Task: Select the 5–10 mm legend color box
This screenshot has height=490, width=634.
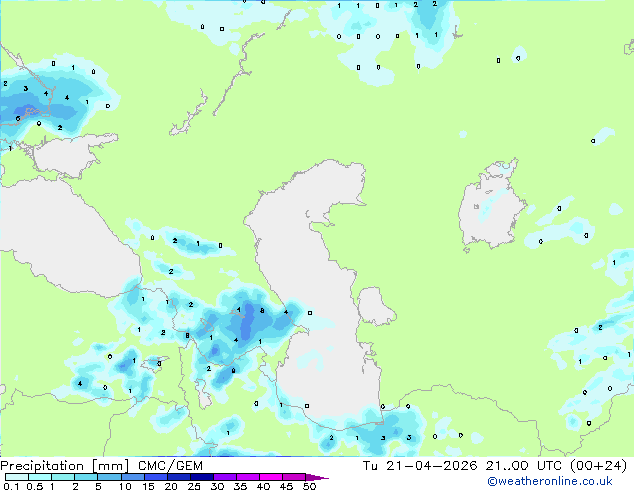Action: pyautogui.click(x=109, y=477)
